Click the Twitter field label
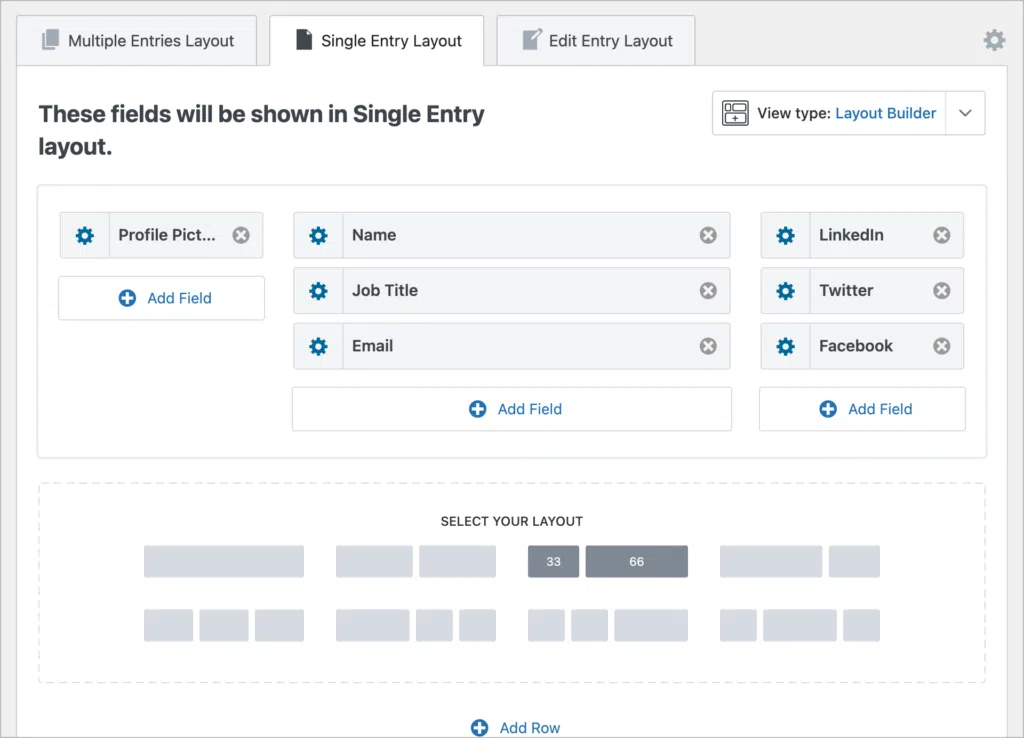Image resolution: width=1024 pixels, height=738 pixels. point(846,291)
